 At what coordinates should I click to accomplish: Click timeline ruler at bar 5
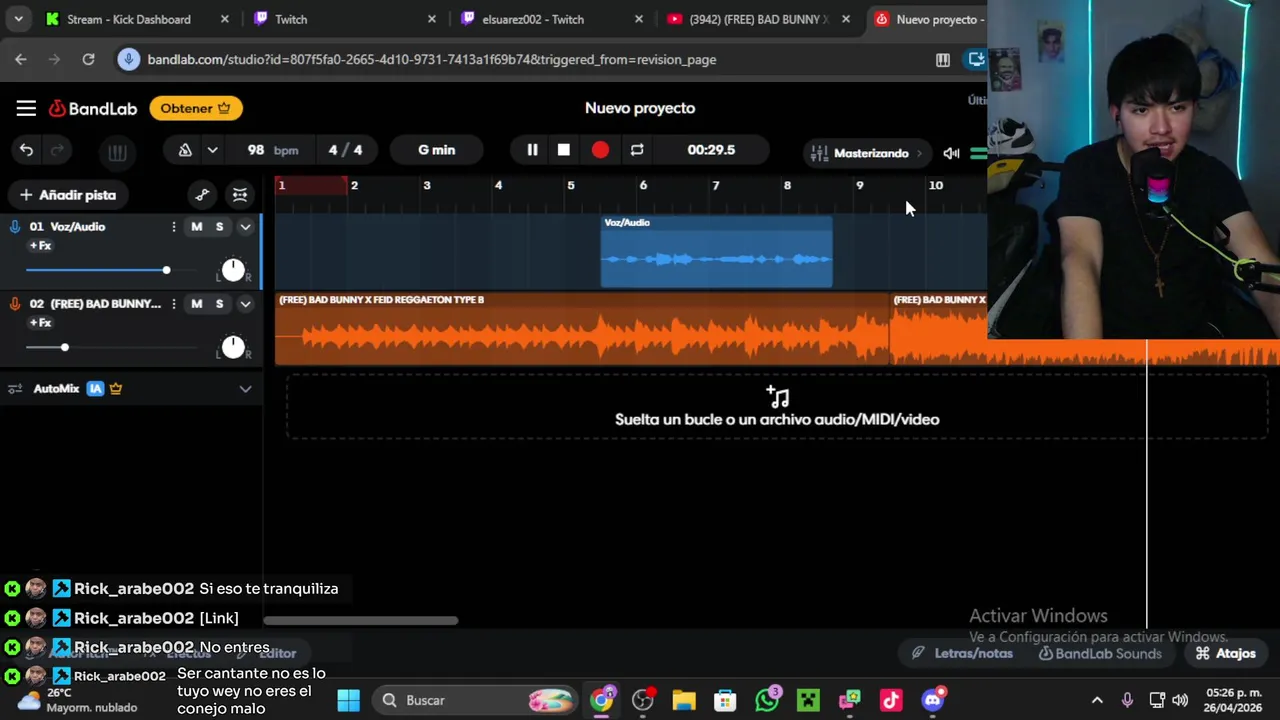571,185
